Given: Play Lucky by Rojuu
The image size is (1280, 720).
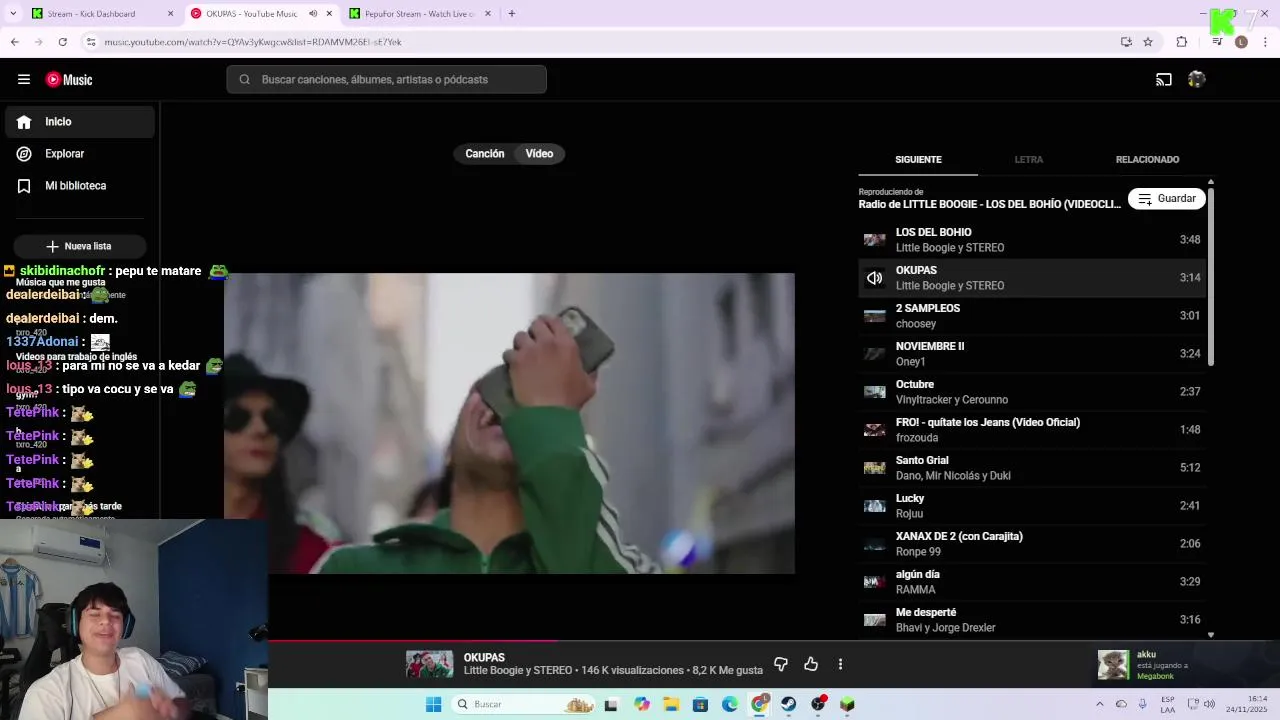Looking at the screenshot, I should click(x=1032, y=506).
